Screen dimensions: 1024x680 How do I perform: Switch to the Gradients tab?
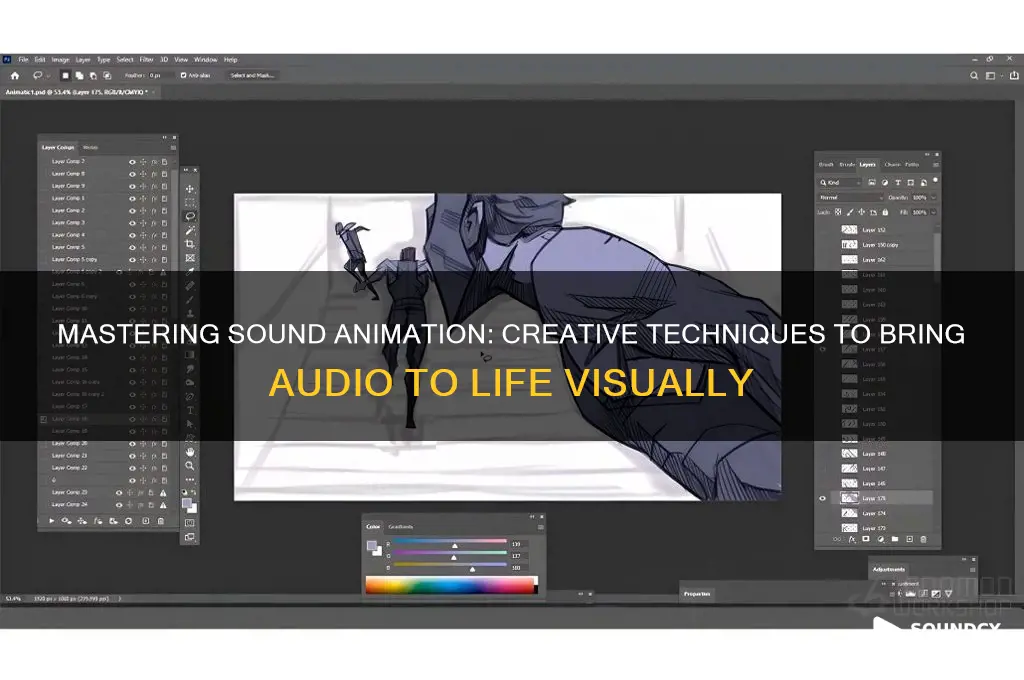(x=401, y=526)
